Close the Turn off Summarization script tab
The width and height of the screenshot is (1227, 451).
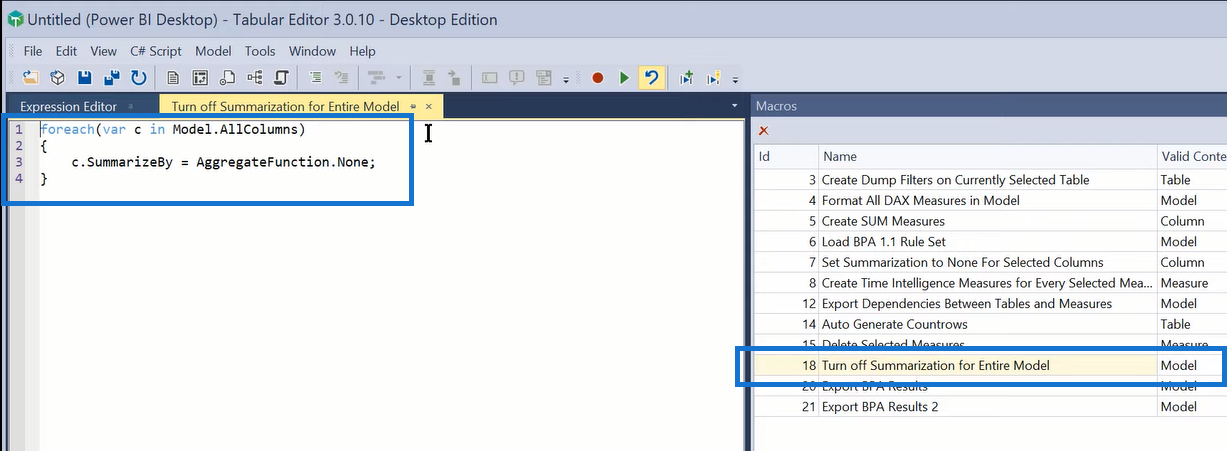point(429,106)
